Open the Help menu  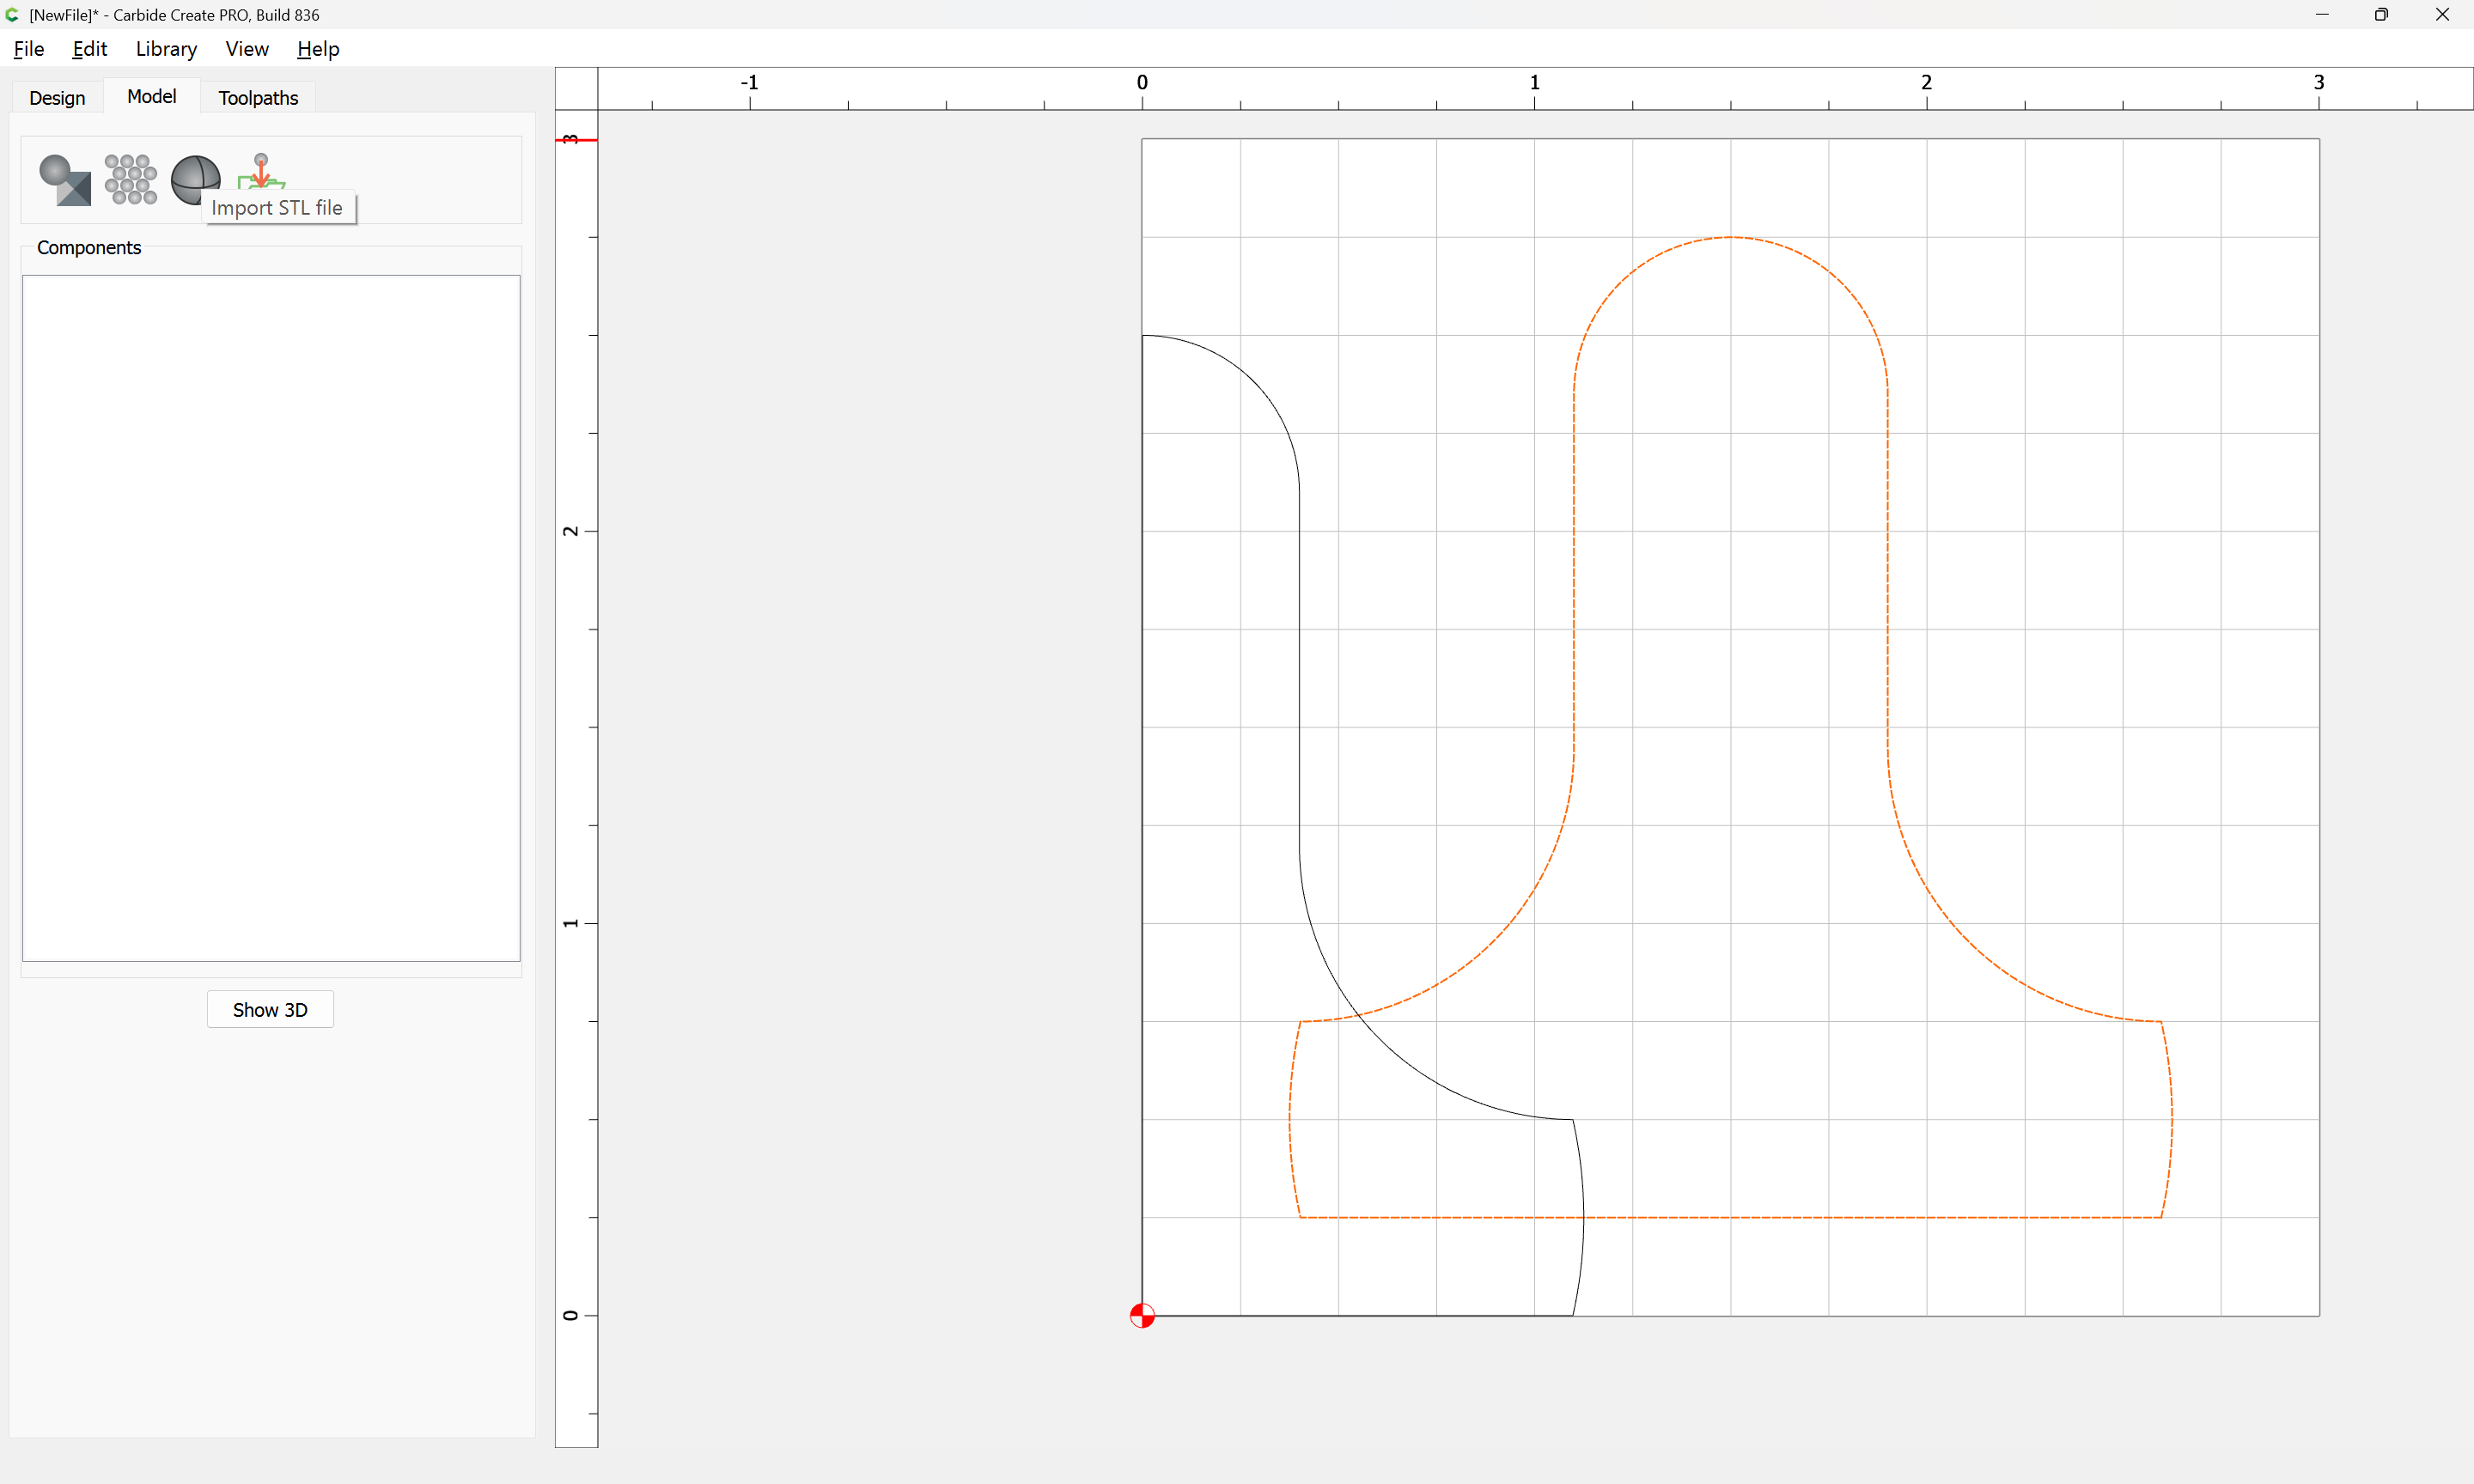318,49
